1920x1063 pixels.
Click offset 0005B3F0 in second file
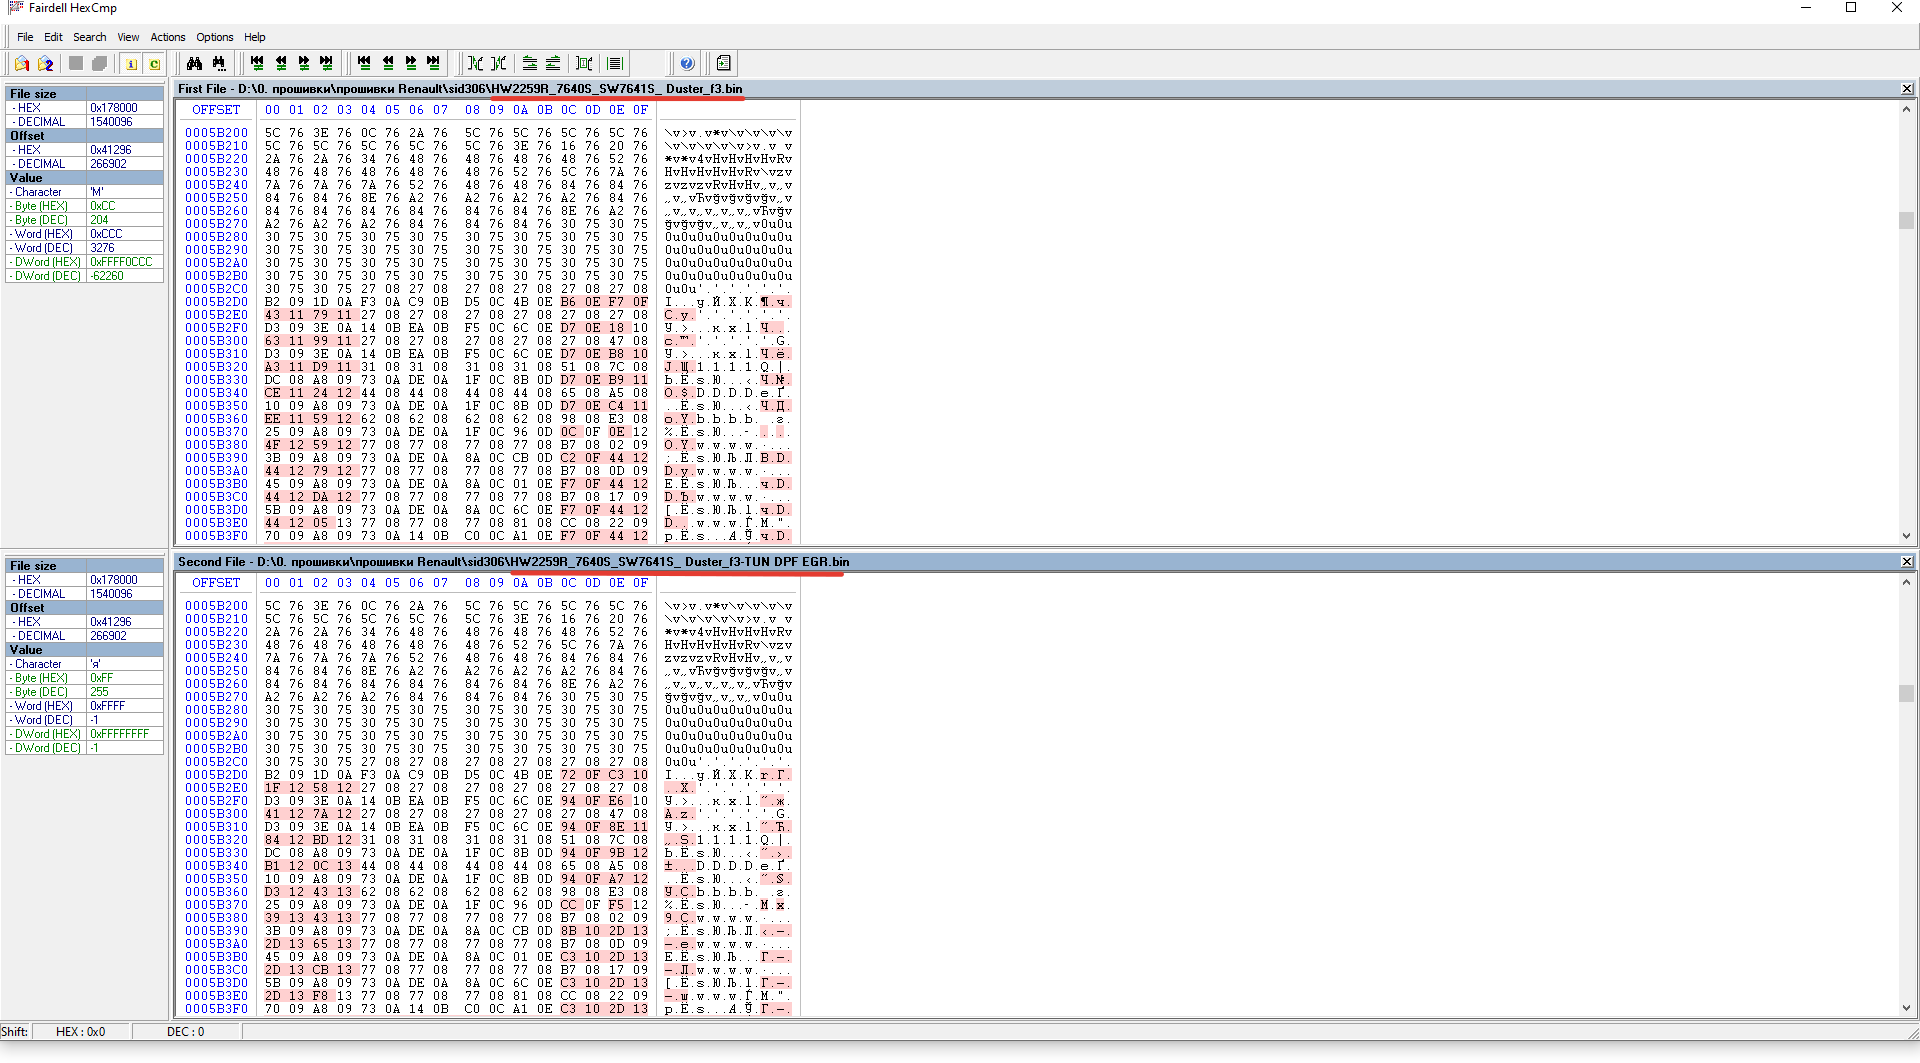(x=216, y=1009)
